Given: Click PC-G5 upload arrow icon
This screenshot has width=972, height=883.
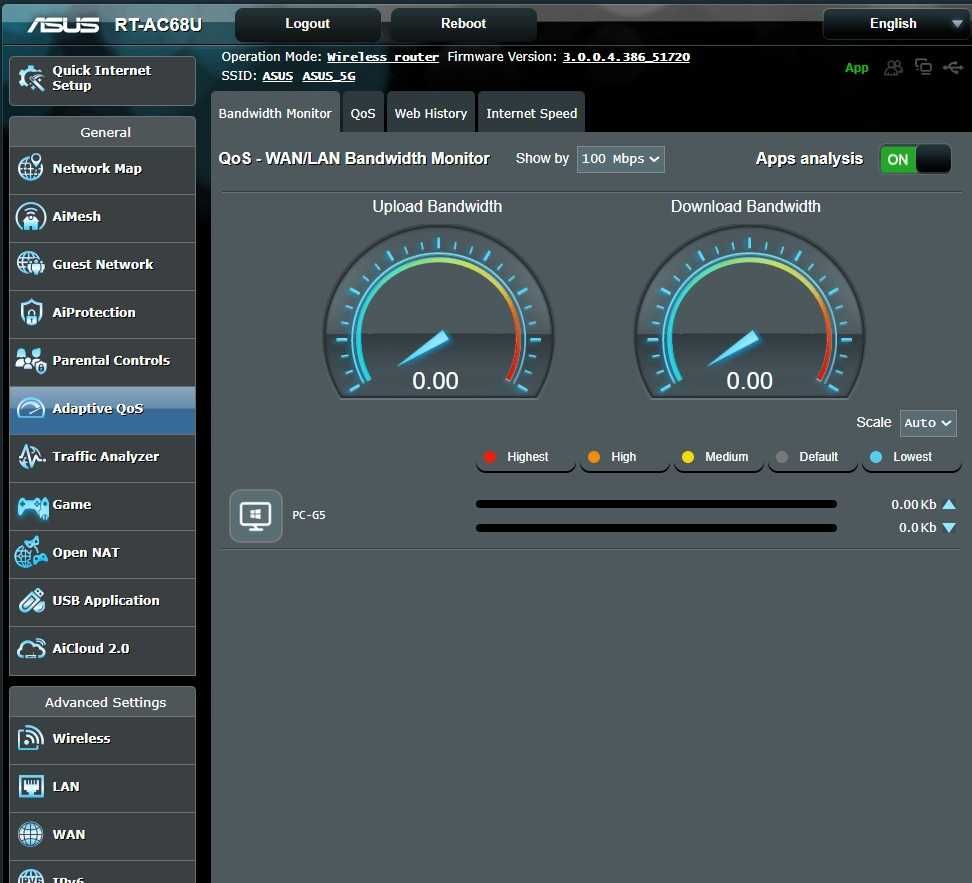Looking at the screenshot, I should pos(949,504).
